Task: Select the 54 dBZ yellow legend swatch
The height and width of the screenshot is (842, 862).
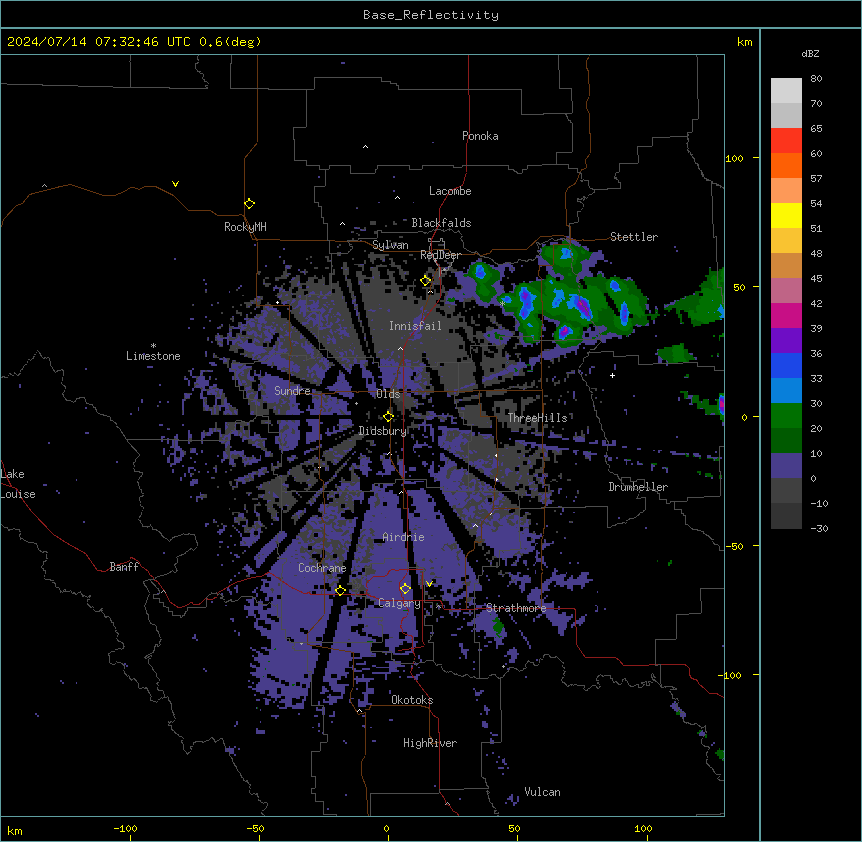Action: pos(786,215)
